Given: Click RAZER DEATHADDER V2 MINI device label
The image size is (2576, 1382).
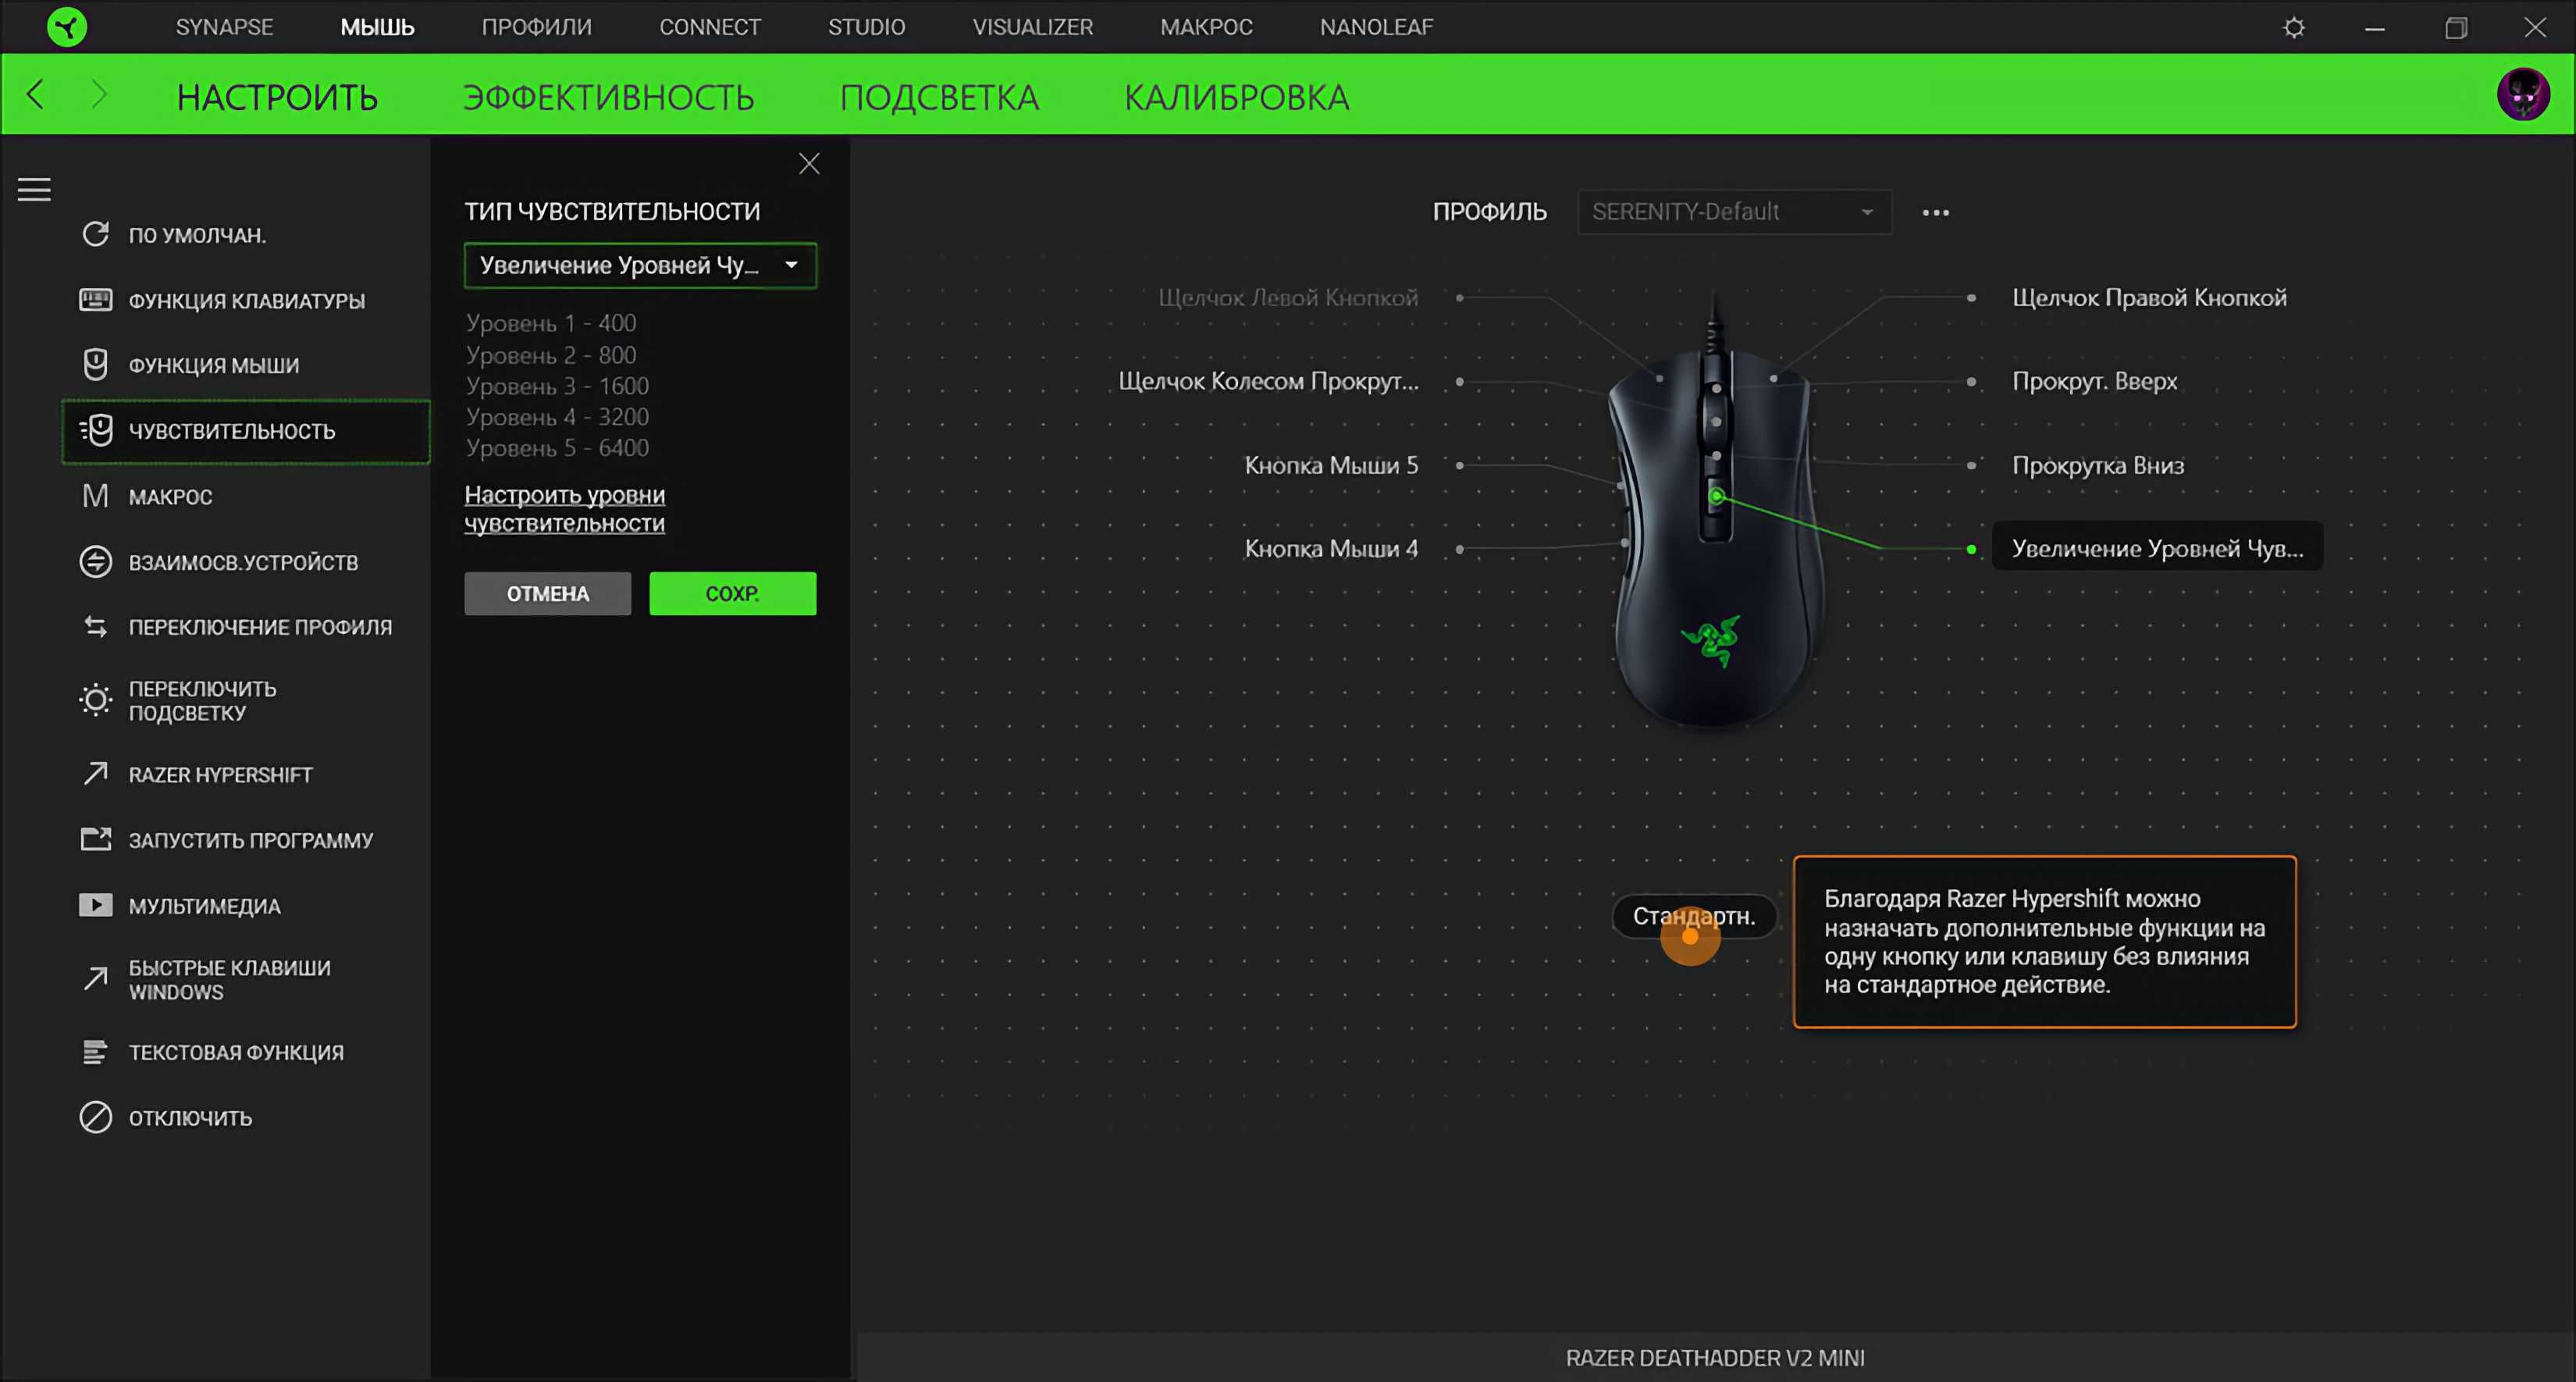Looking at the screenshot, I should [1714, 1357].
